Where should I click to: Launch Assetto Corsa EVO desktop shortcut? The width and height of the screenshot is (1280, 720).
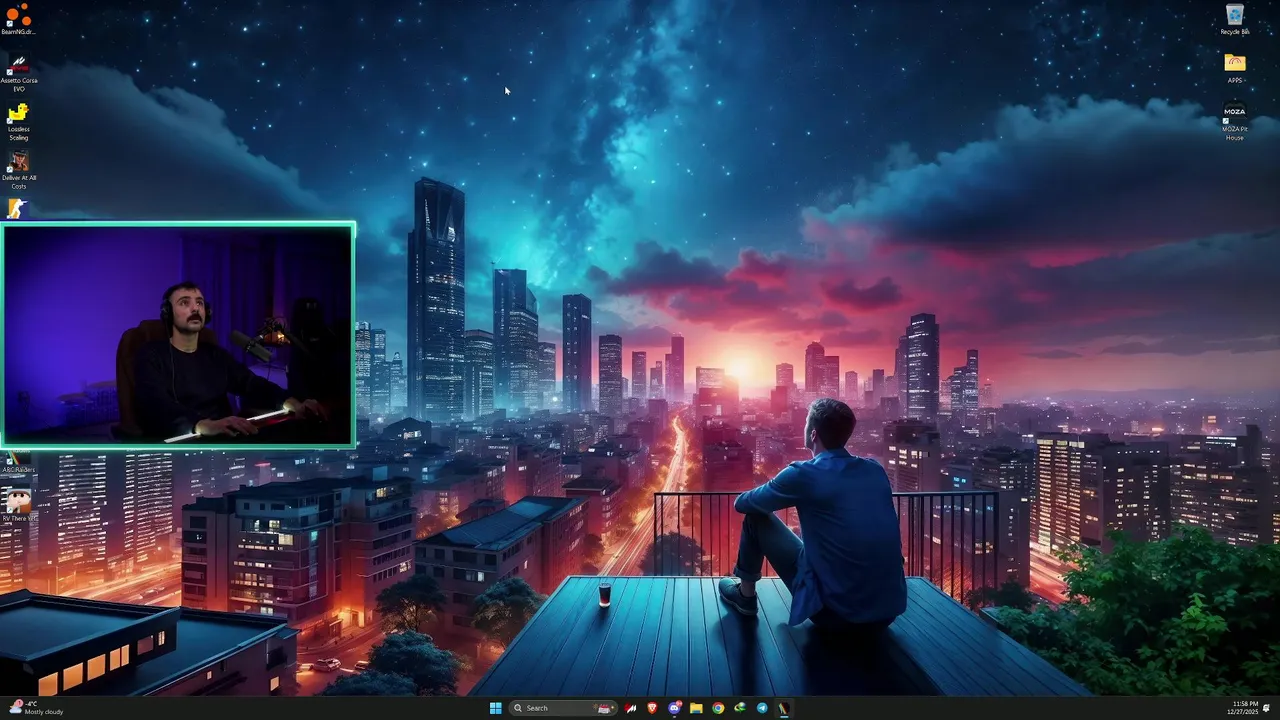click(x=18, y=73)
